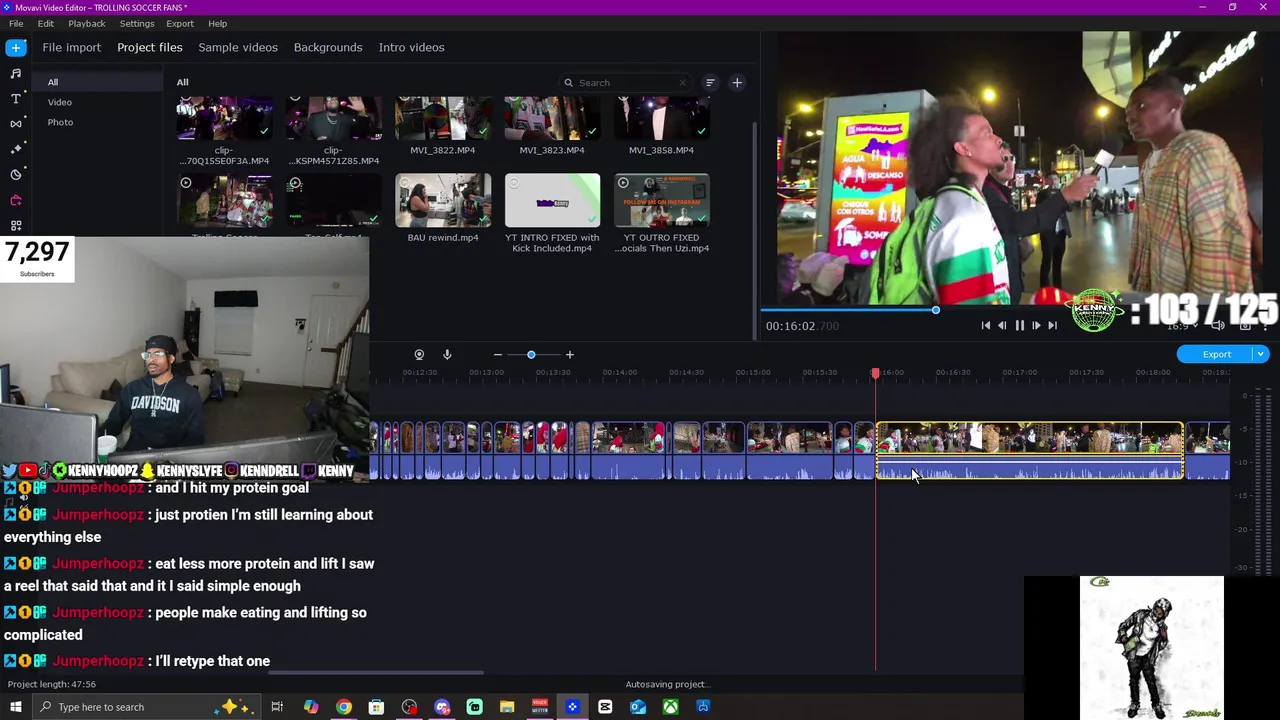Select the MVI_3858.MP4 thumbnail
This screenshot has height=720, width=1280.
[662, 118]
